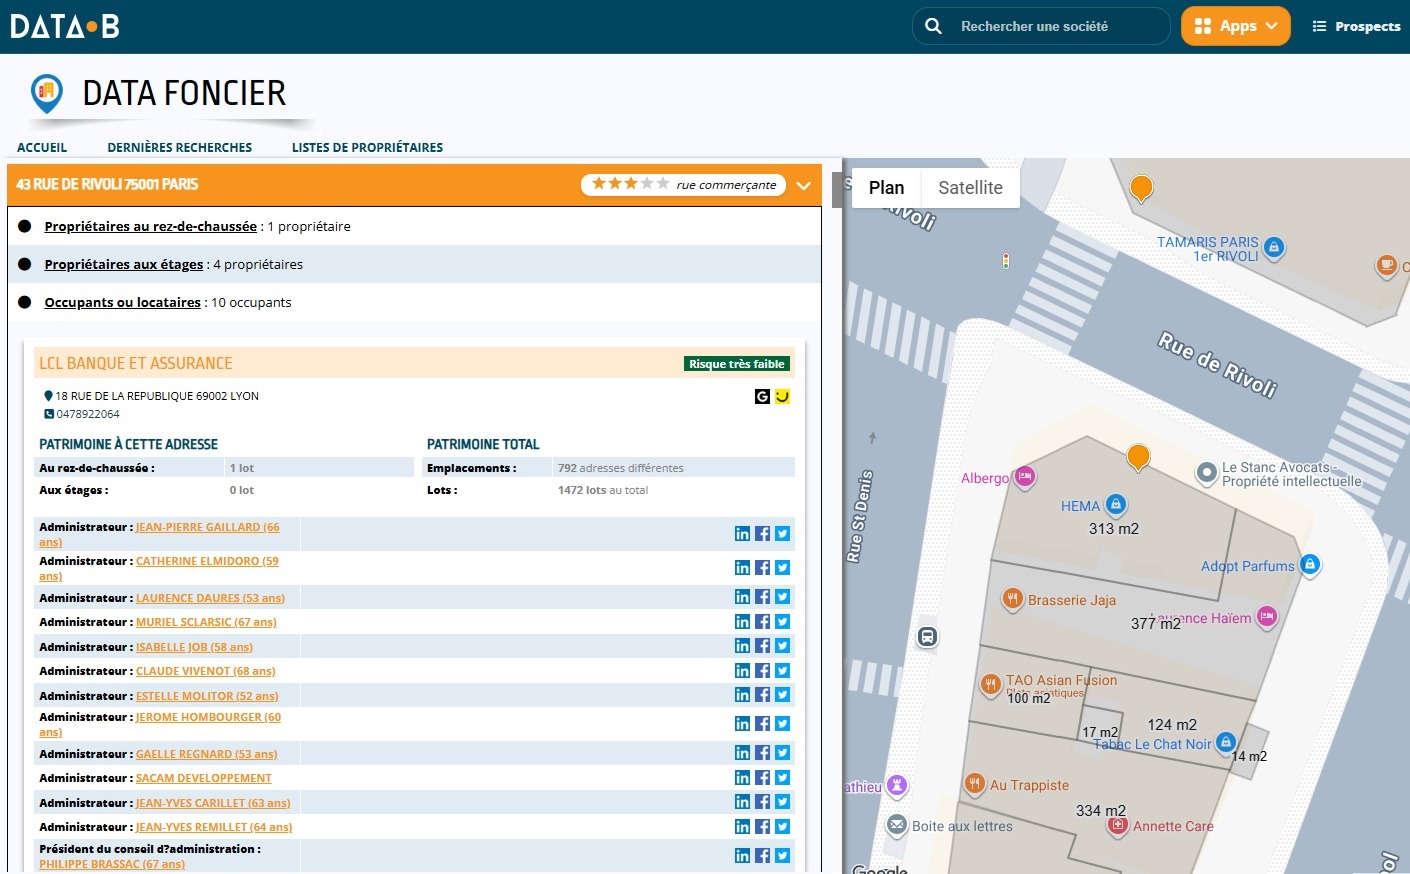Go to Listes de Propriétaires tab
Viewport: 1410px width, 874px height.
click(x=367, y=147)
